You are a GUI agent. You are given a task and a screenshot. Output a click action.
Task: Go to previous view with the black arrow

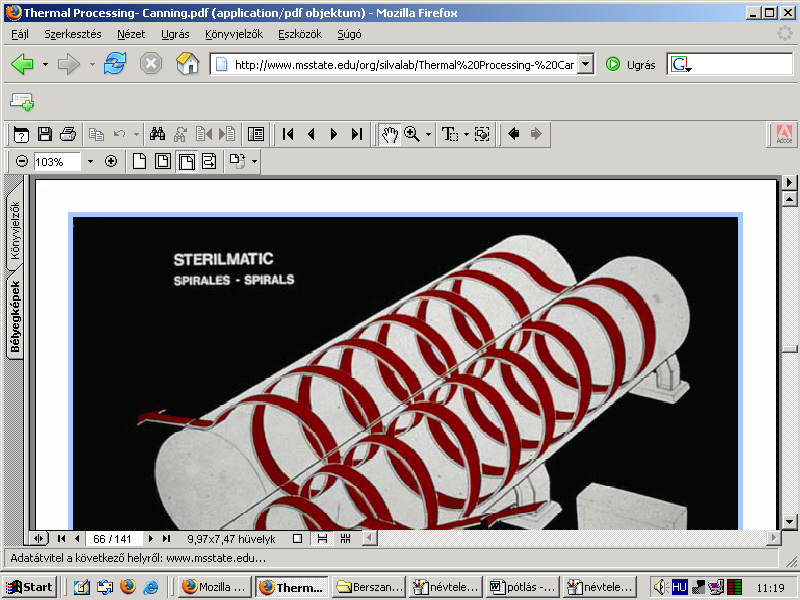[513, 134]
